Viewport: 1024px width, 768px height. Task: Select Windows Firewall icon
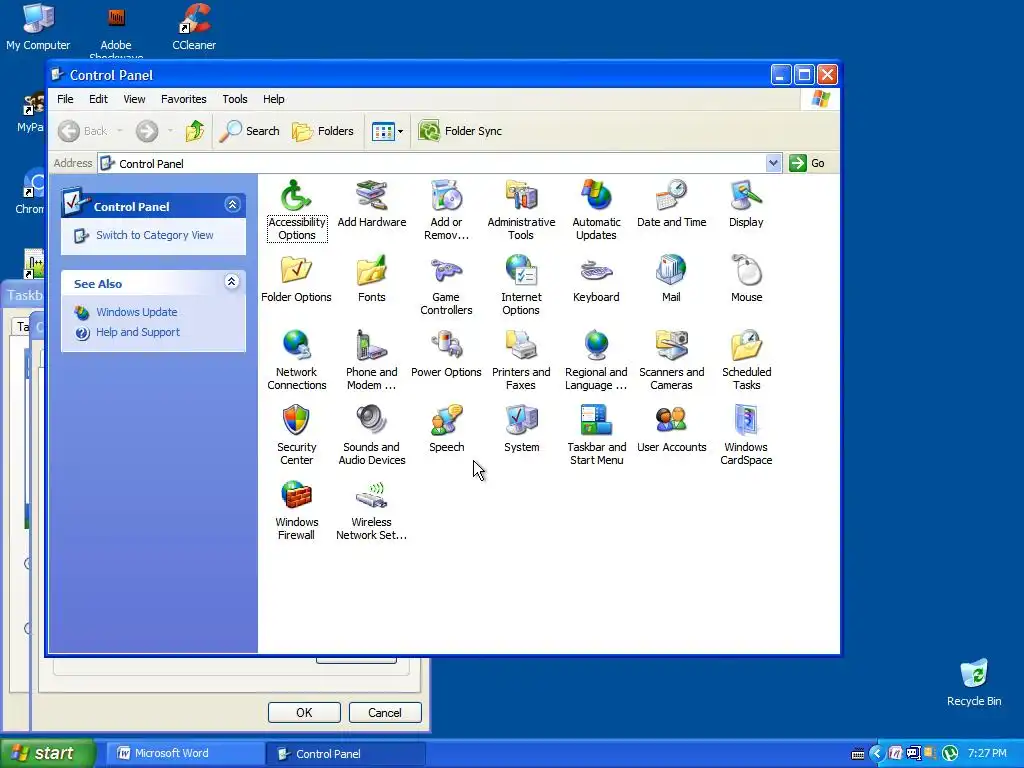coord(296,511)
